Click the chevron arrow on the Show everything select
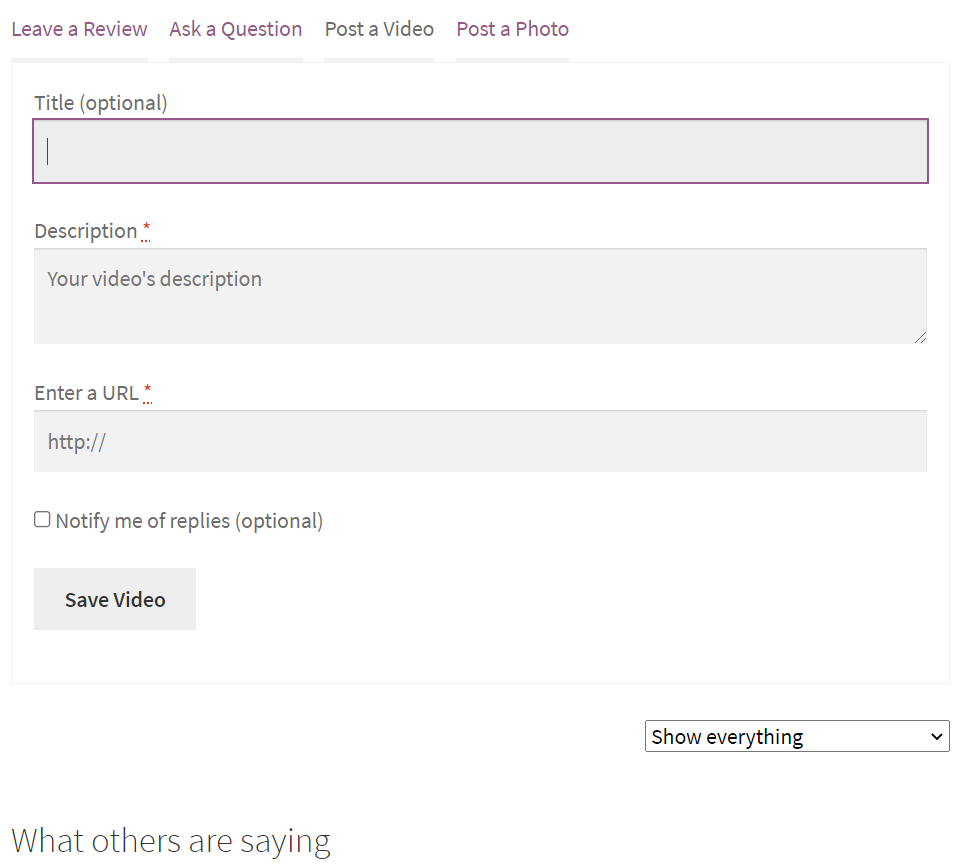958x868 pixels. click(x=936, y=737)
